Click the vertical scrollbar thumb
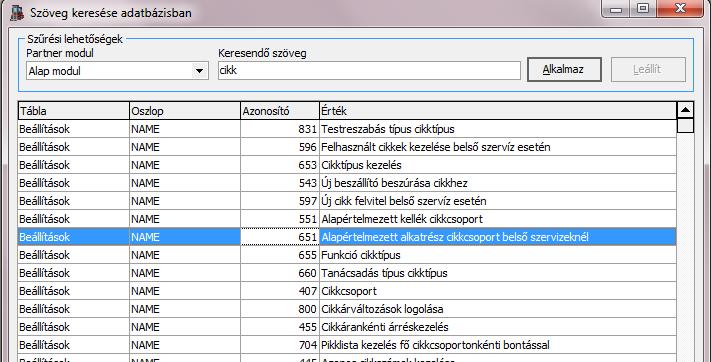Viewport: 711px width, 362px height. tap(685, 125)
